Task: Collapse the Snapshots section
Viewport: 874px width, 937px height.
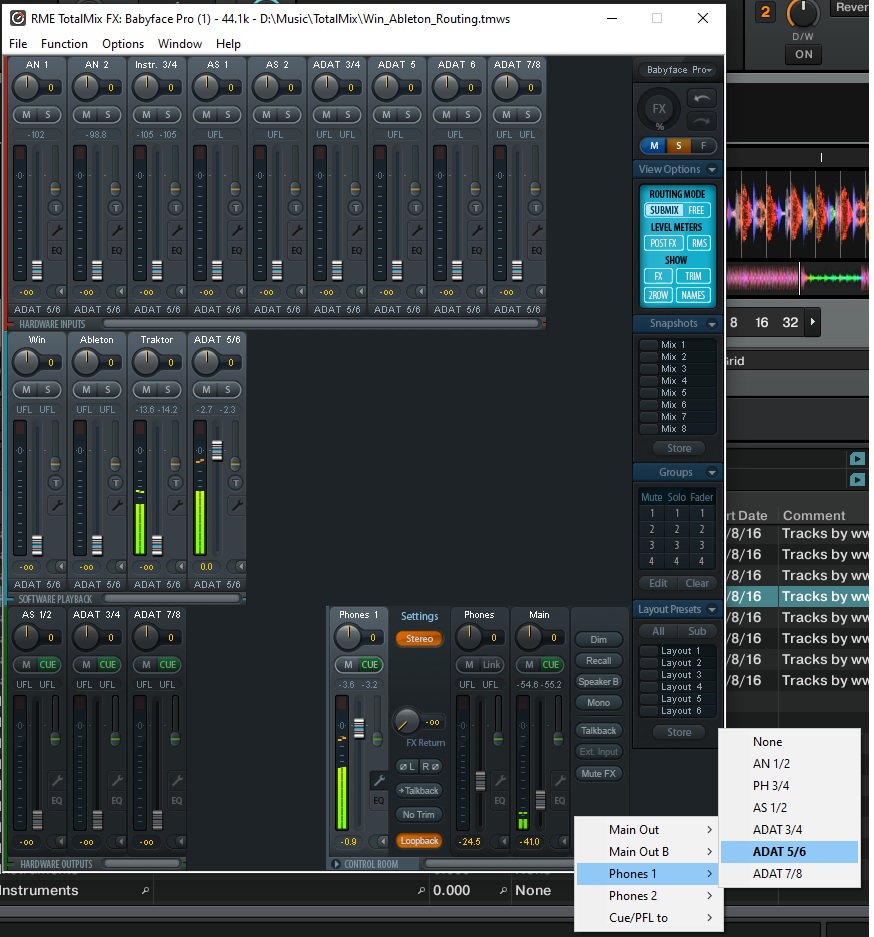Action: click(x=712, y=324)
